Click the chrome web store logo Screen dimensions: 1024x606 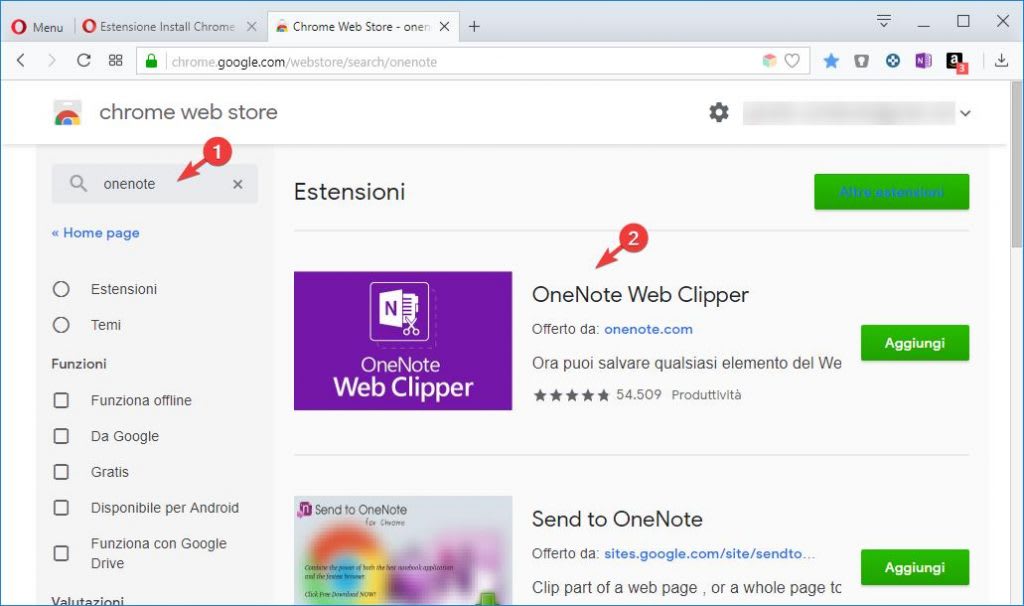click(x=67, y=112)
